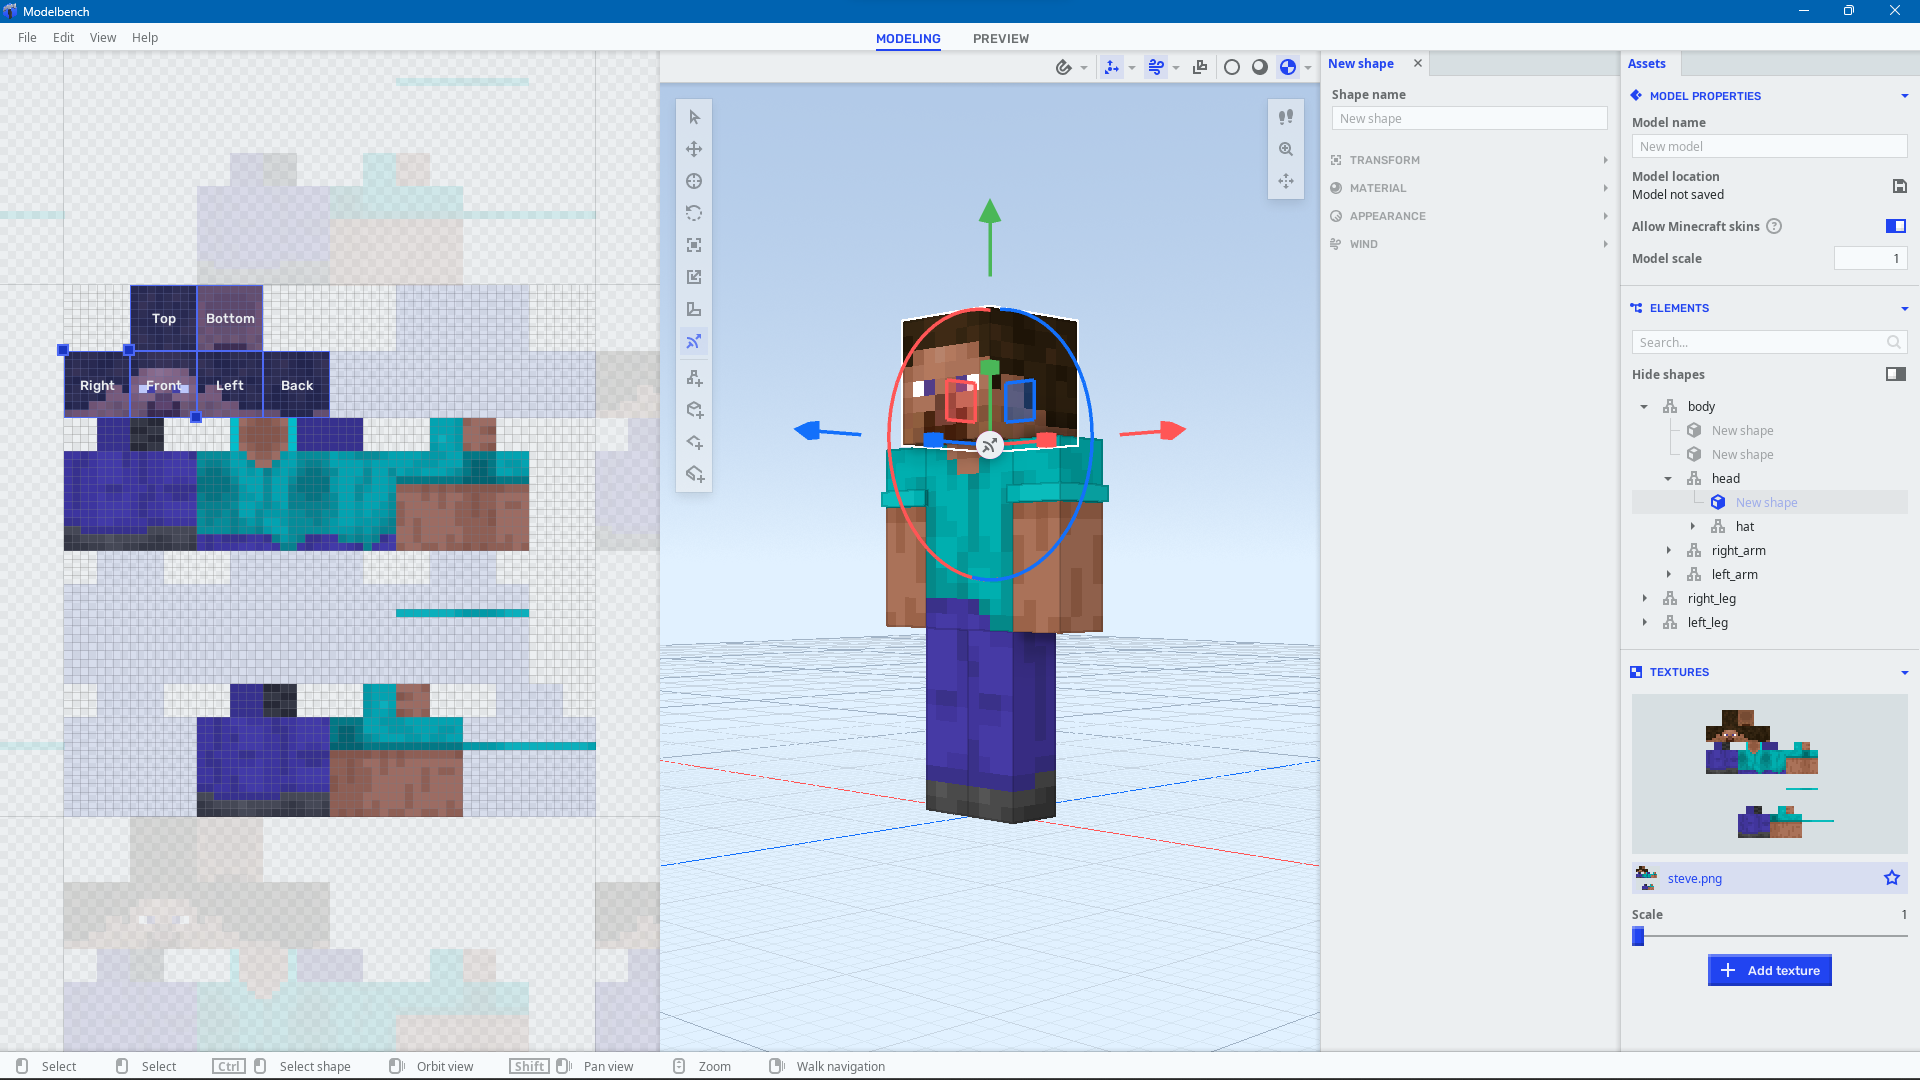
Task: Add a new block shape
Action: 694,410
